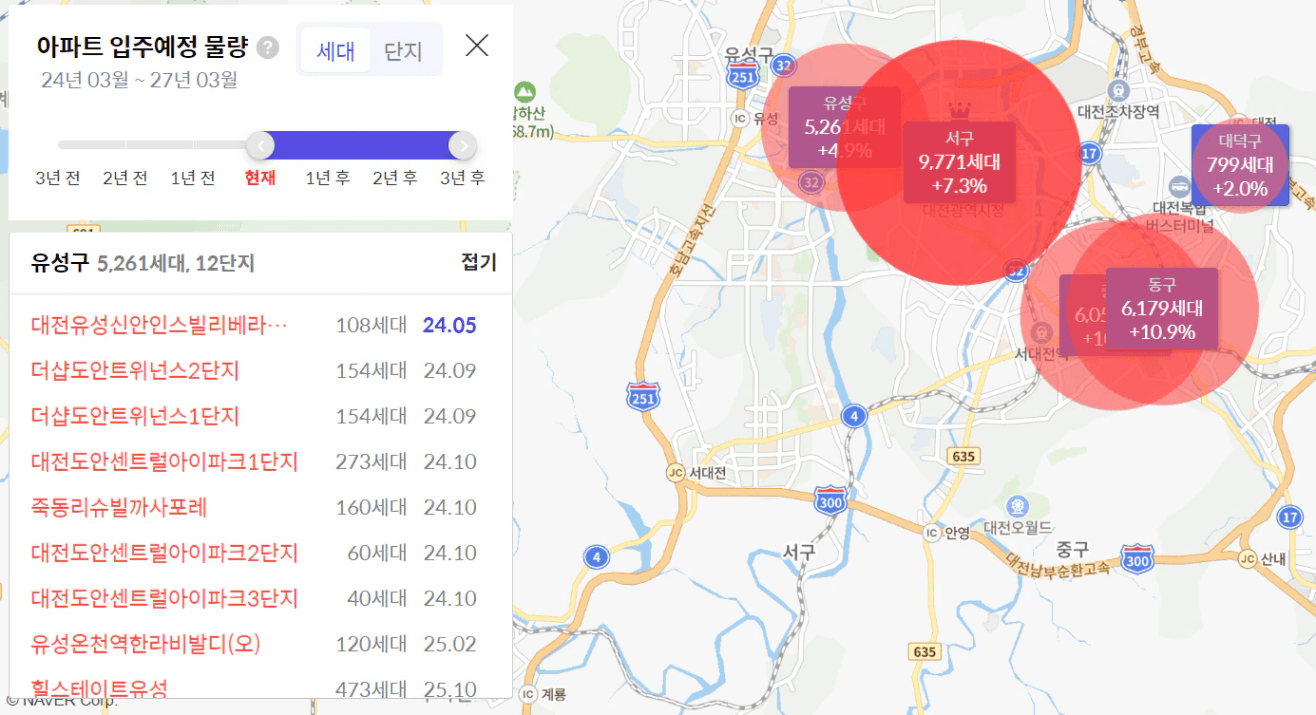This screenshot has width=1316, height=715.
Task: Open 대전유성신안인스빌리베라 complex link
Action: [159, 325]
